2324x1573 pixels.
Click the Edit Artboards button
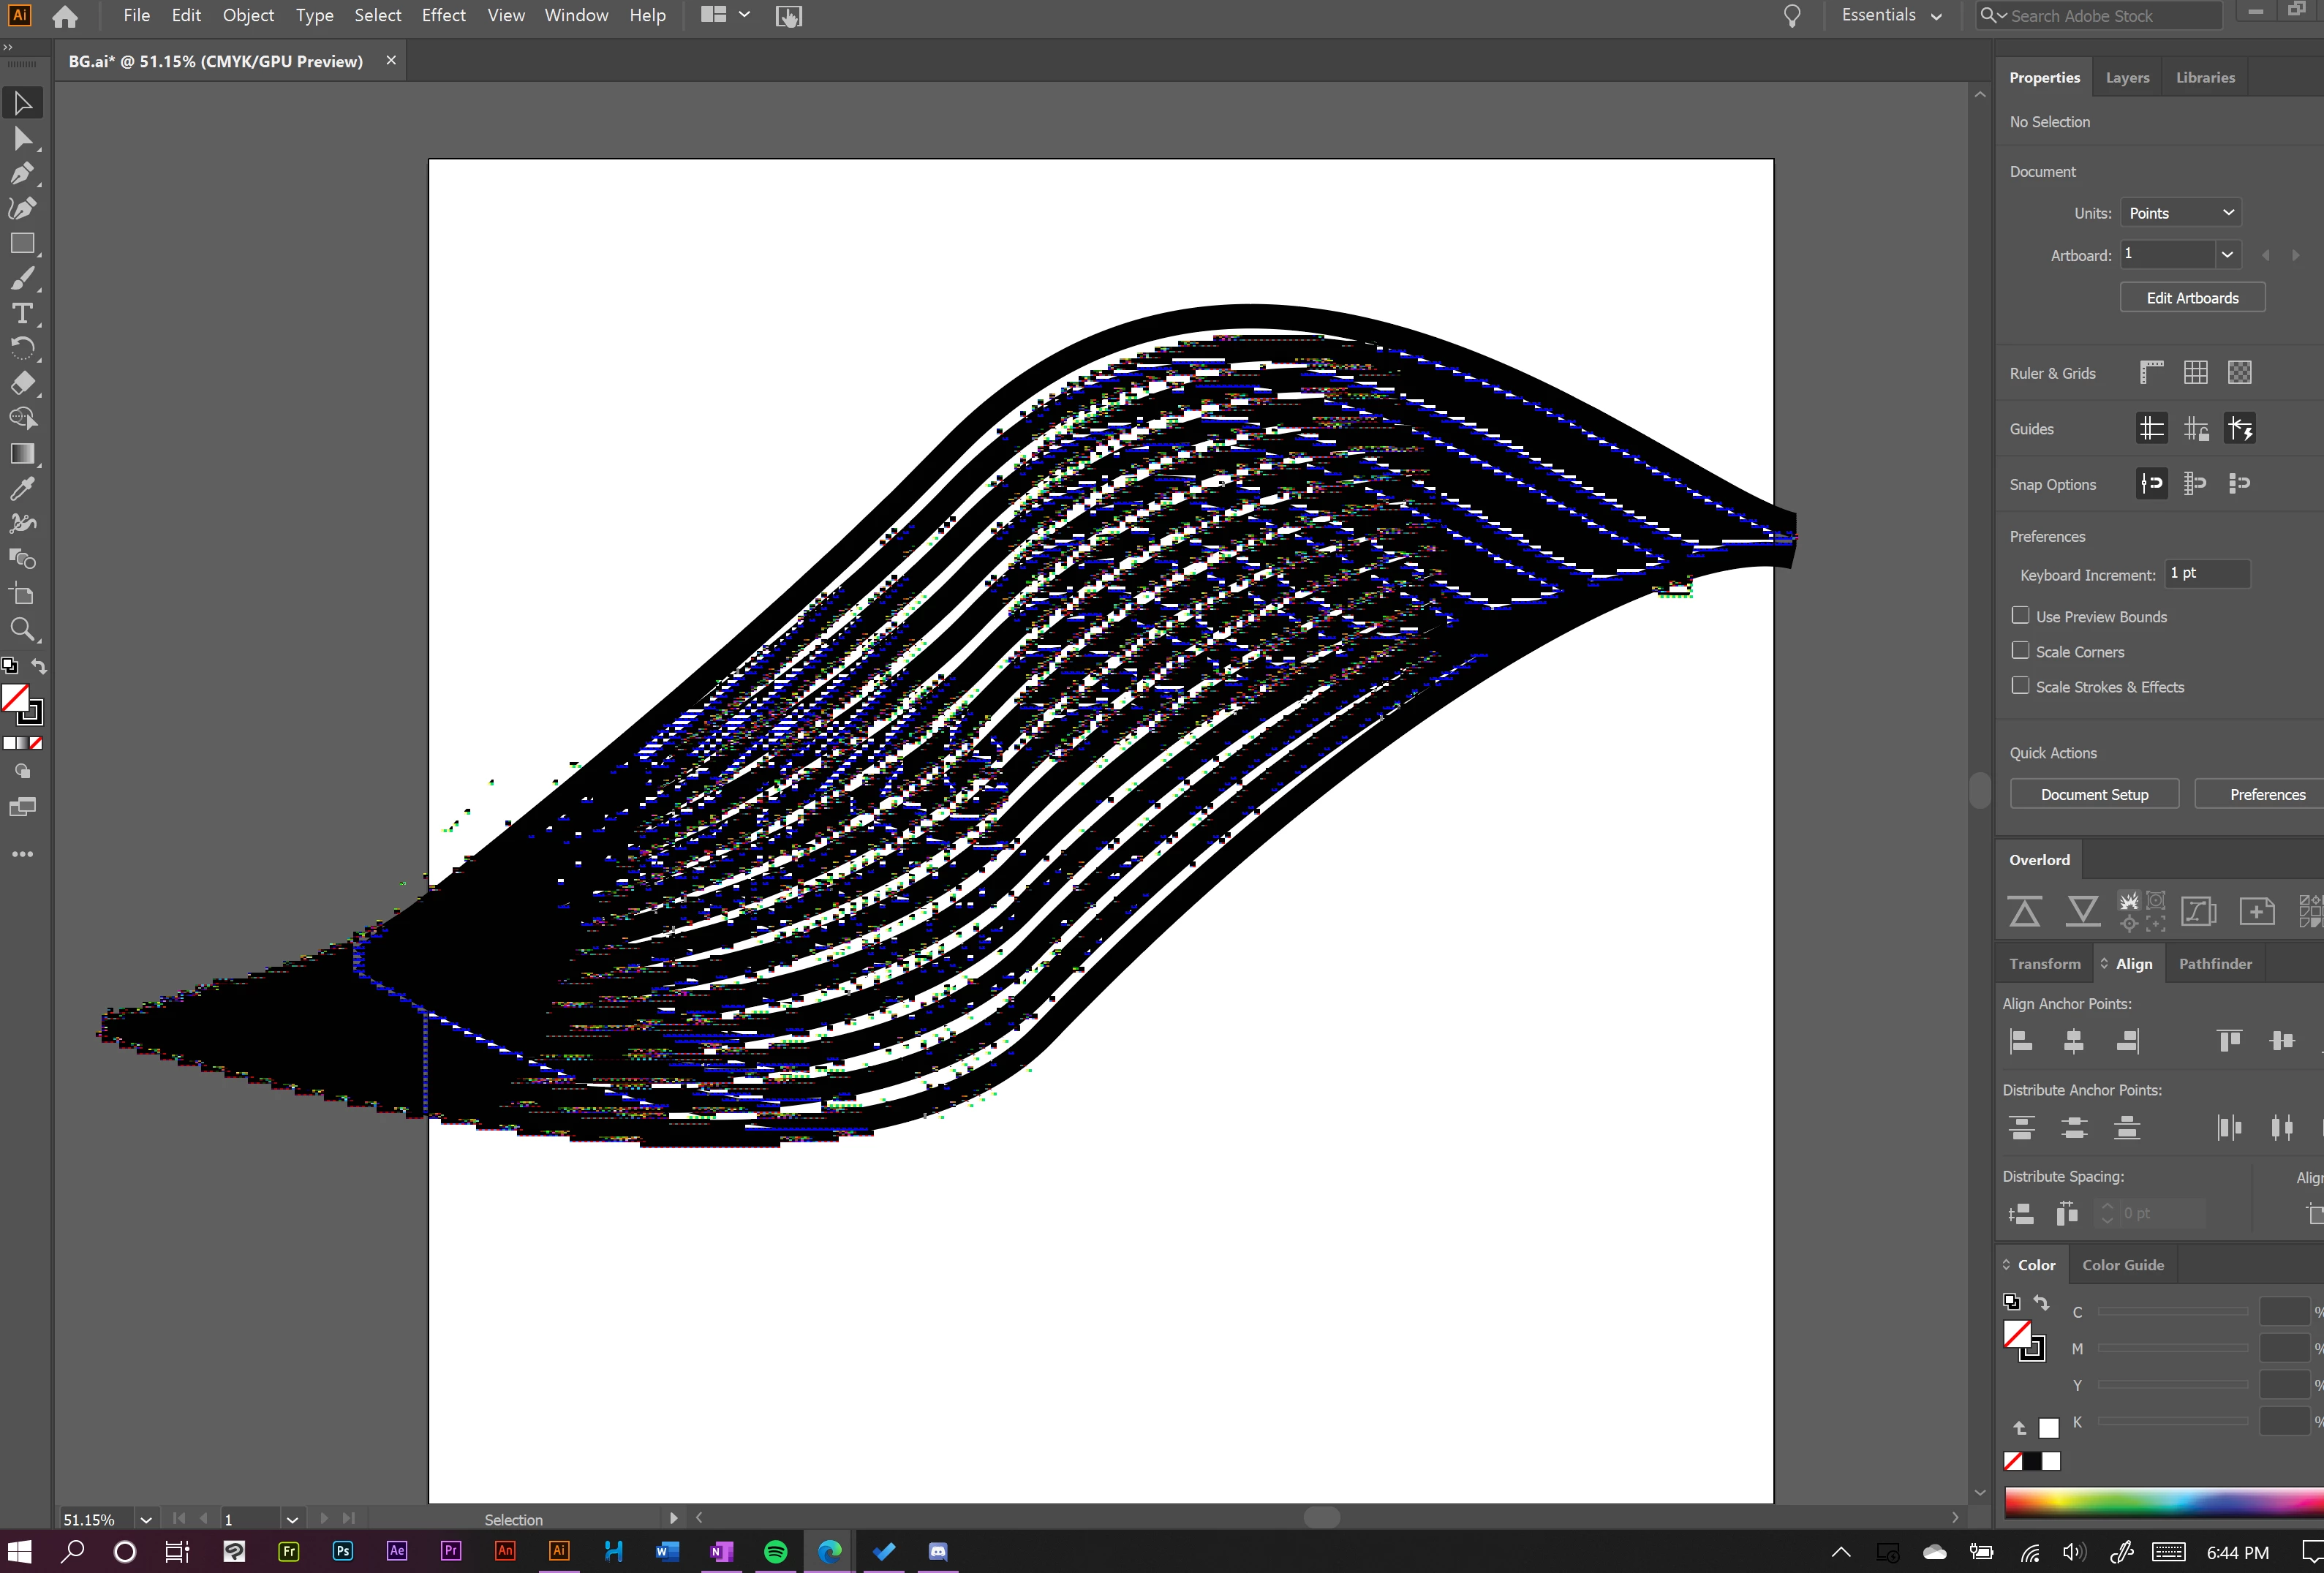click(x=2191, y=298)
